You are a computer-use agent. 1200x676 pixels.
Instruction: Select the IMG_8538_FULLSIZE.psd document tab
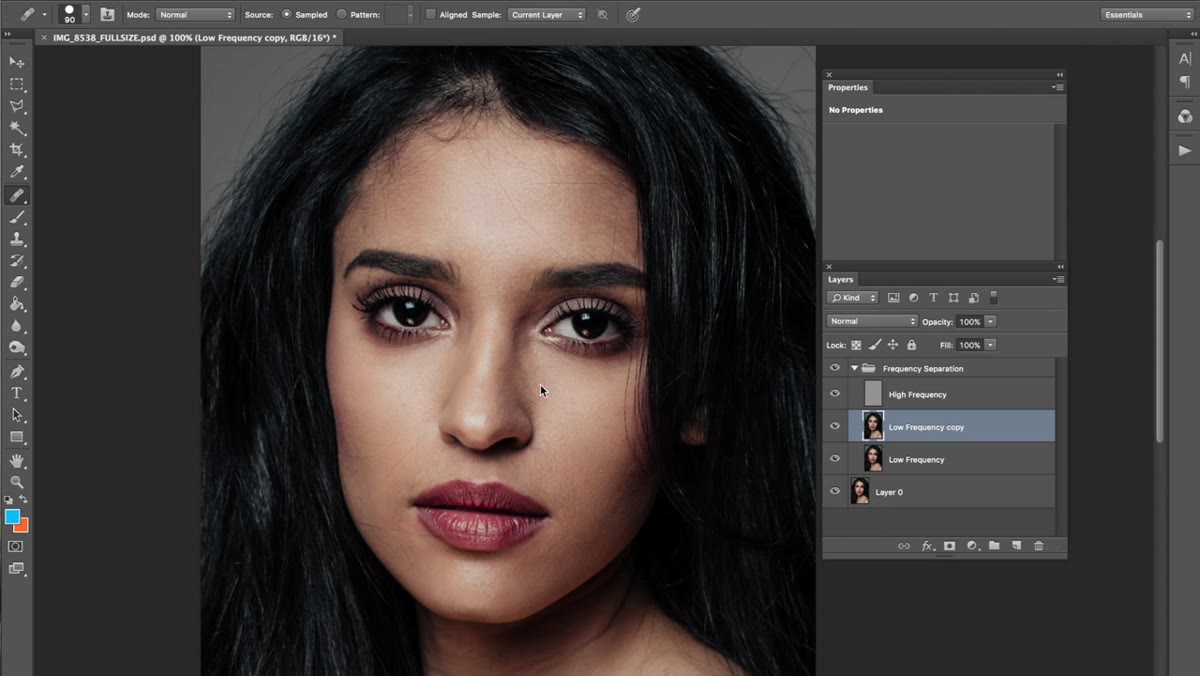191,37
